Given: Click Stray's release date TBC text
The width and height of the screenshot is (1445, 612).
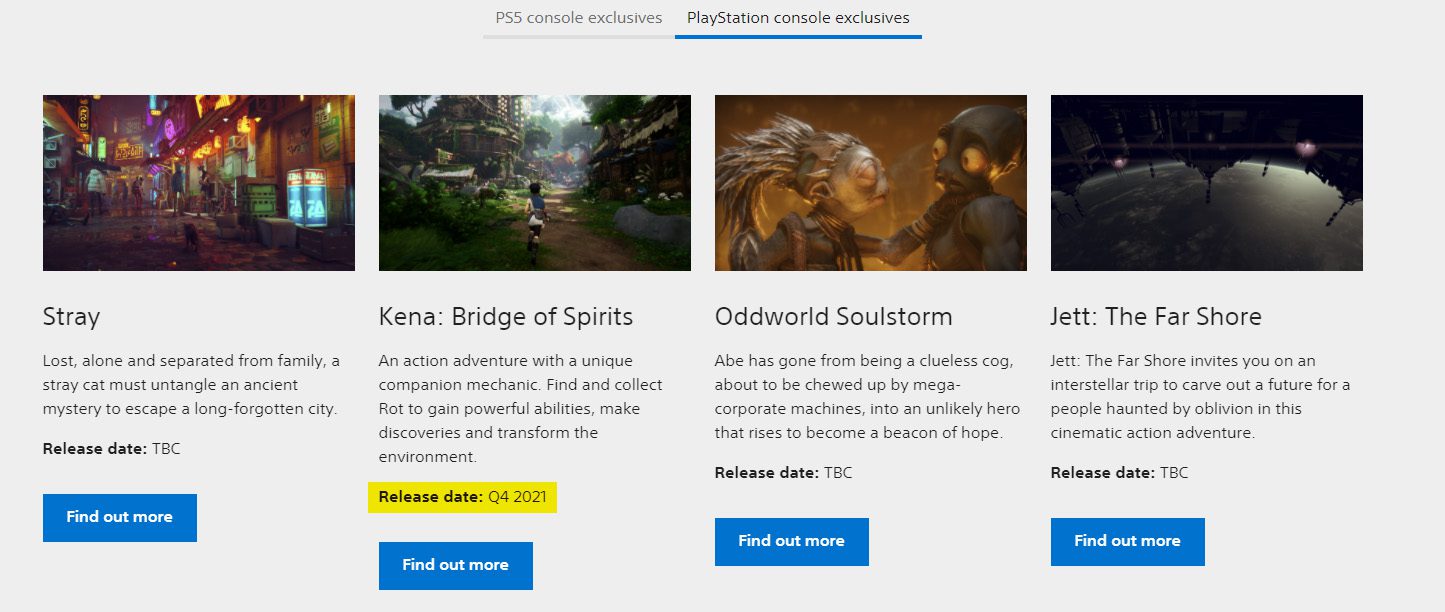Looking at the screenshot, I should tap(112, 449).
